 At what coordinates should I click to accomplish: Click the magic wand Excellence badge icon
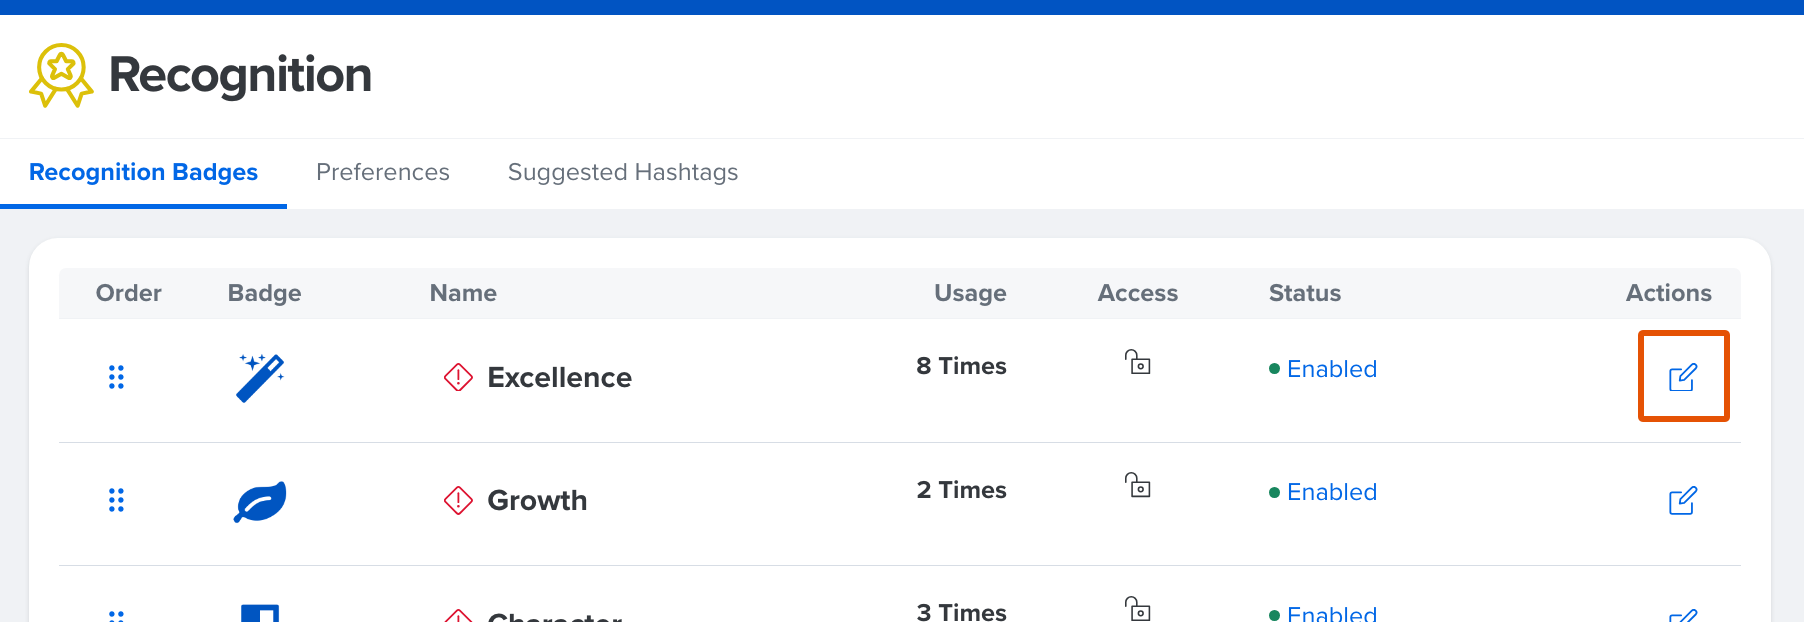(260, 377)
